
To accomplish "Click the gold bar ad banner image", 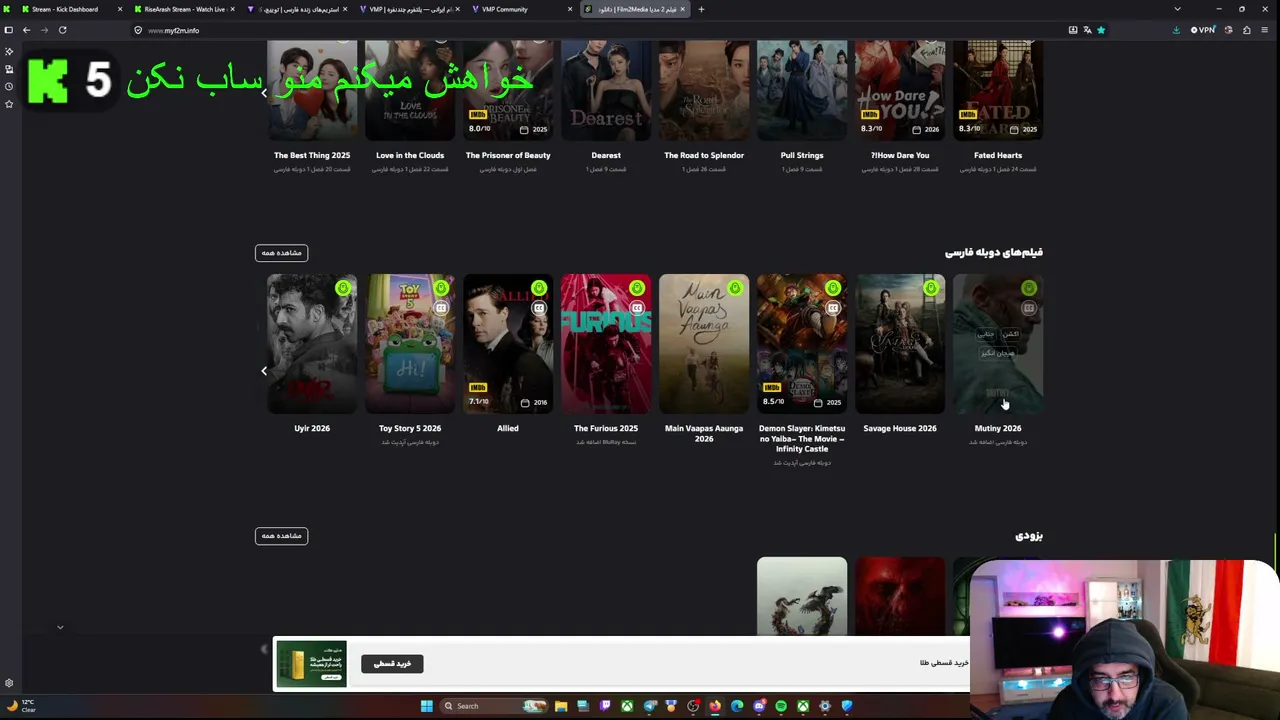I will (x=312, y=664).
